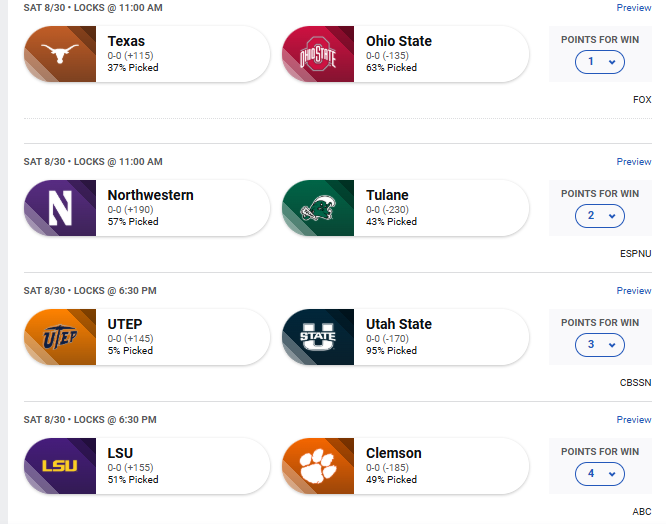Select Tulane 43% Picked card
This screenshot has width=666, height=524.
click(406, 208)
